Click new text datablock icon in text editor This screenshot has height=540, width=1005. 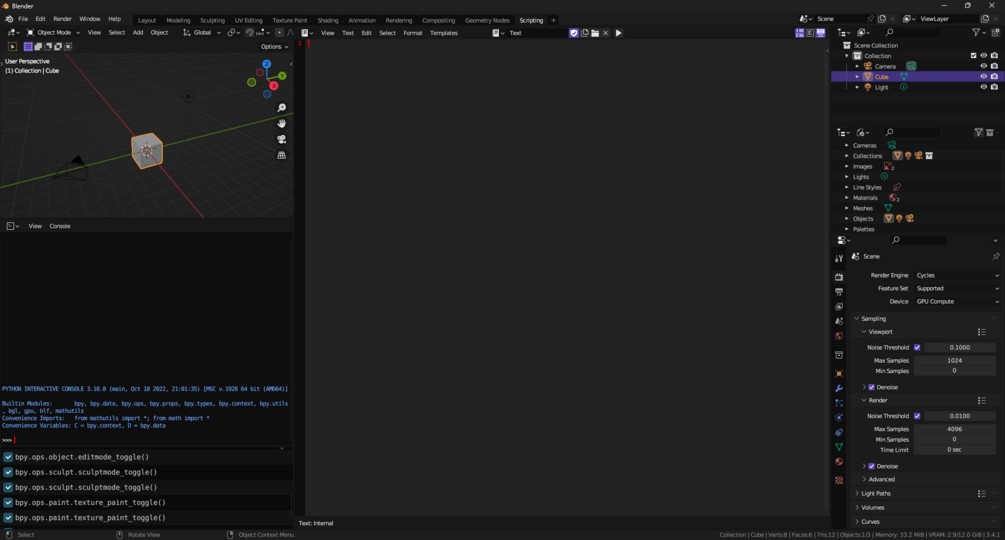pyautogui.click(x=585, y=33)
